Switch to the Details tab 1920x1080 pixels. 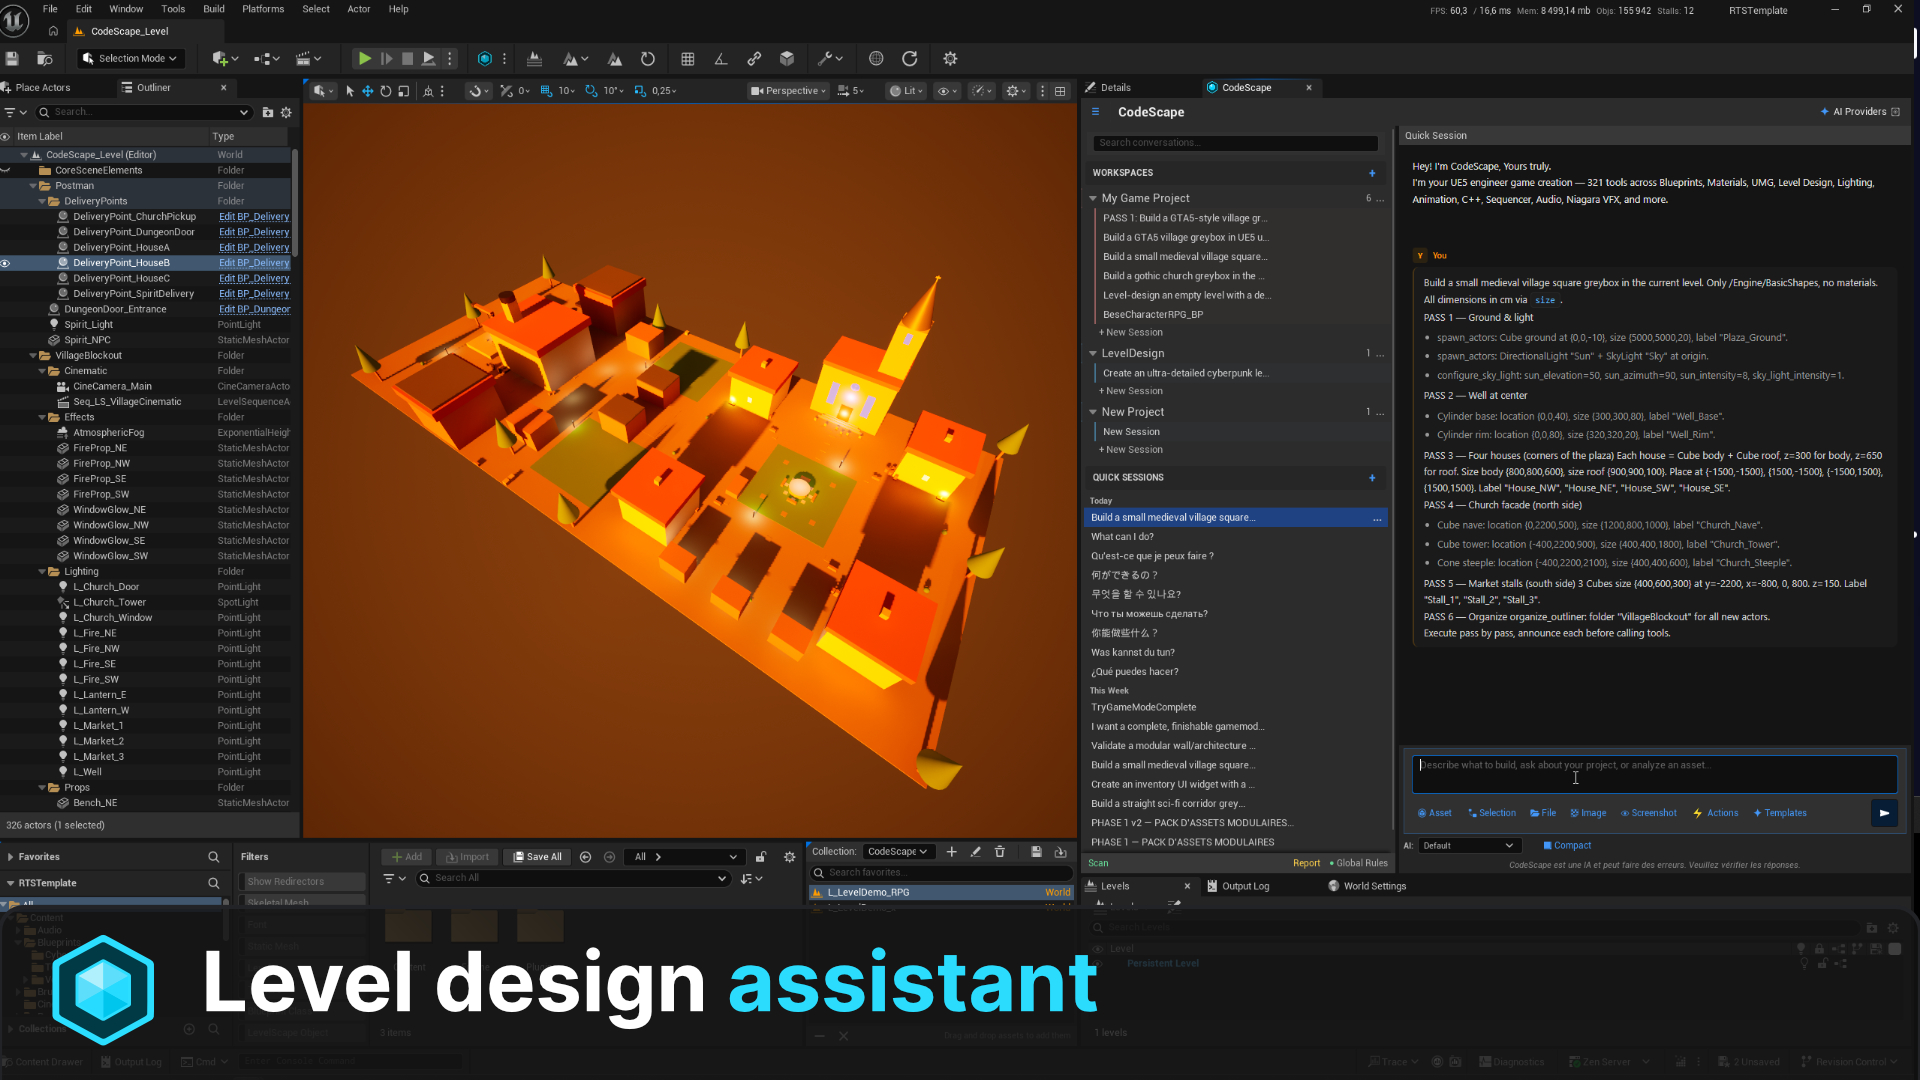click(1115, 88)
